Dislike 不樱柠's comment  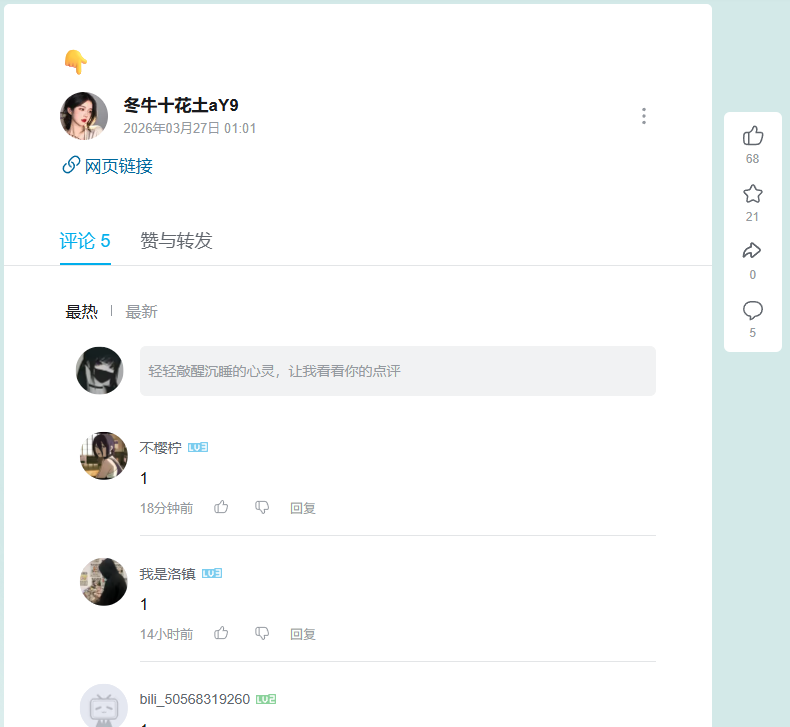(262, 507)
